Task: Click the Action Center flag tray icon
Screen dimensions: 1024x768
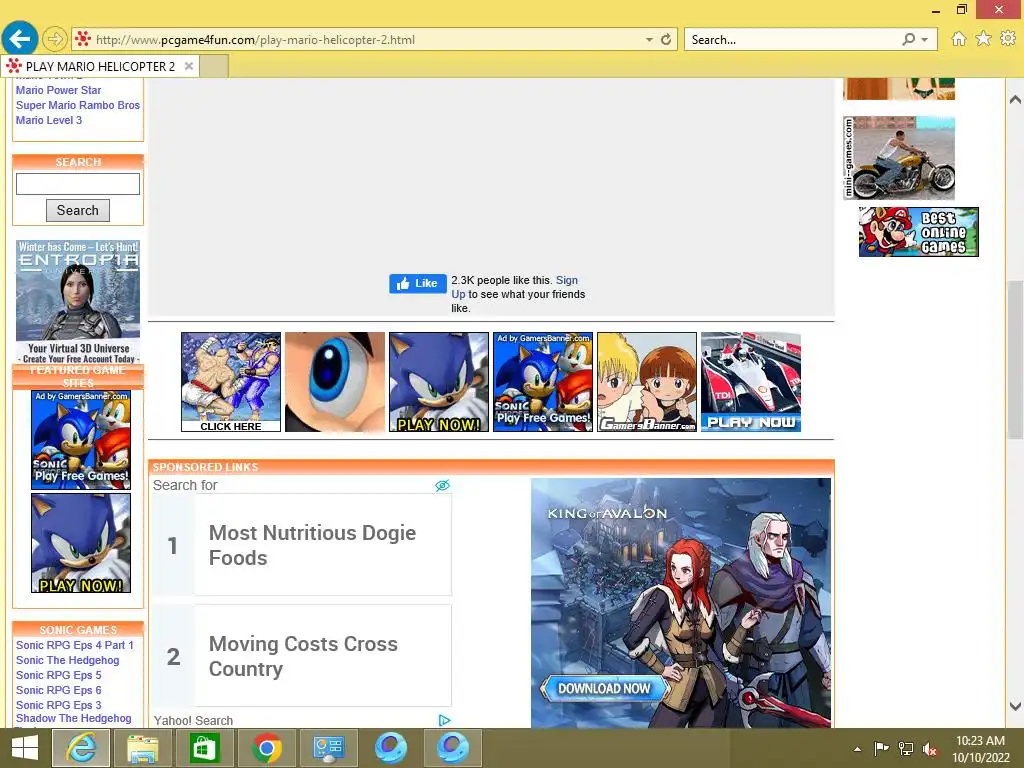Action: [x=881, y=748]
